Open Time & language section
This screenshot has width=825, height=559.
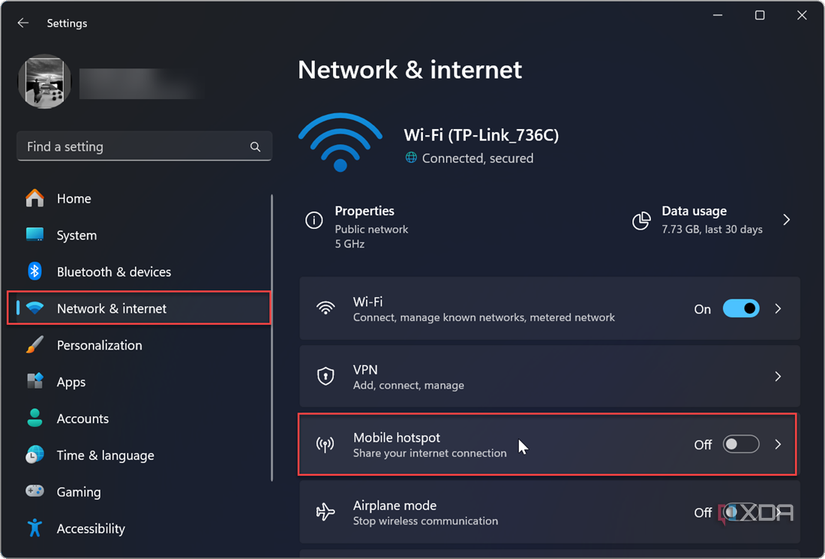(105, 455)
